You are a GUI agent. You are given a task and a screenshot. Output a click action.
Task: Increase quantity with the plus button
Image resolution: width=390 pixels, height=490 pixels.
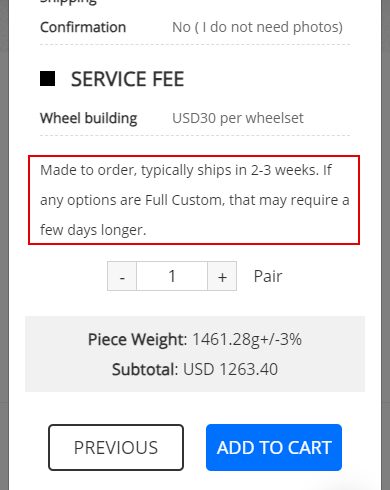pyautogui.click(x=222, y=276)
